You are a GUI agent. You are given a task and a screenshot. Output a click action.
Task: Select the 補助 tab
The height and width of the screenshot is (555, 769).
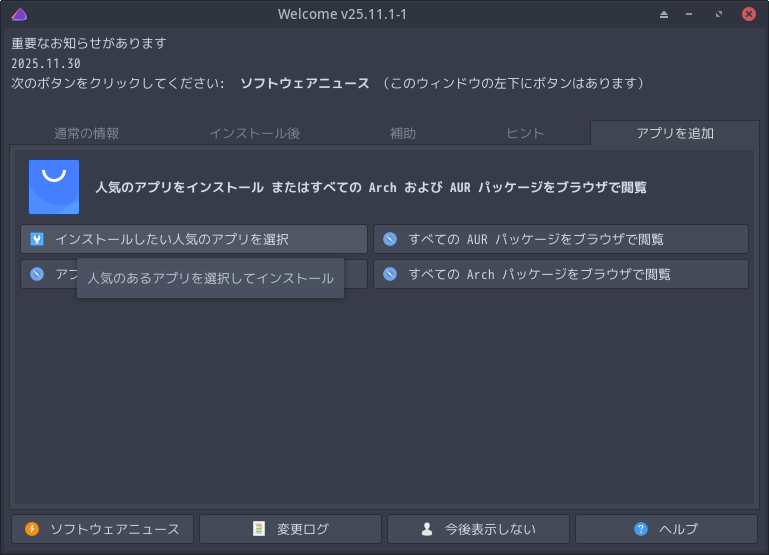coord(403,133)
